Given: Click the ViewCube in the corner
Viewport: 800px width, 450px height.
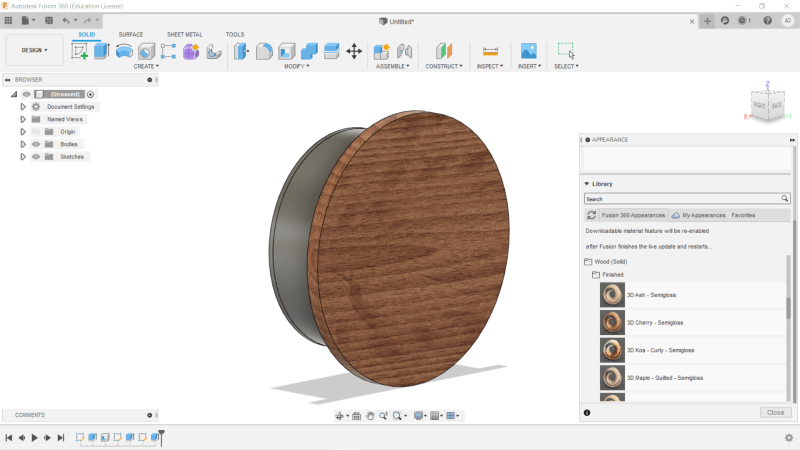Looking at the screenshot, I should click(768, 104).
